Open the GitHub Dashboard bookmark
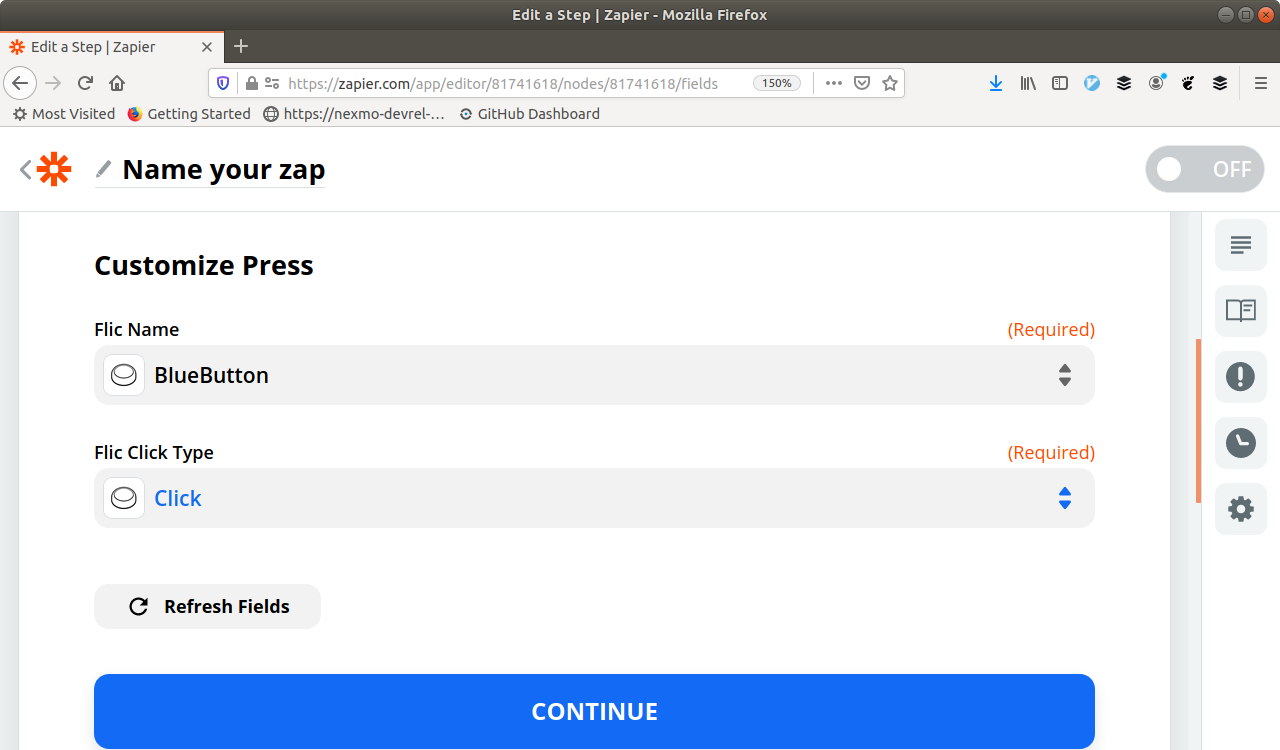 tap(529, 114)
